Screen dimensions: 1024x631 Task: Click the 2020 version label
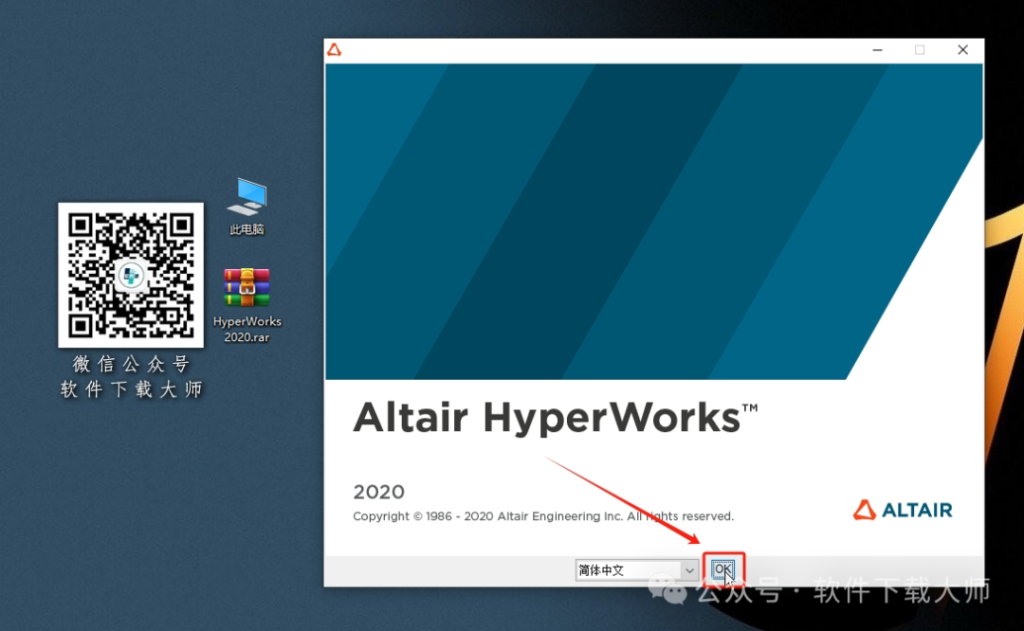378,492
